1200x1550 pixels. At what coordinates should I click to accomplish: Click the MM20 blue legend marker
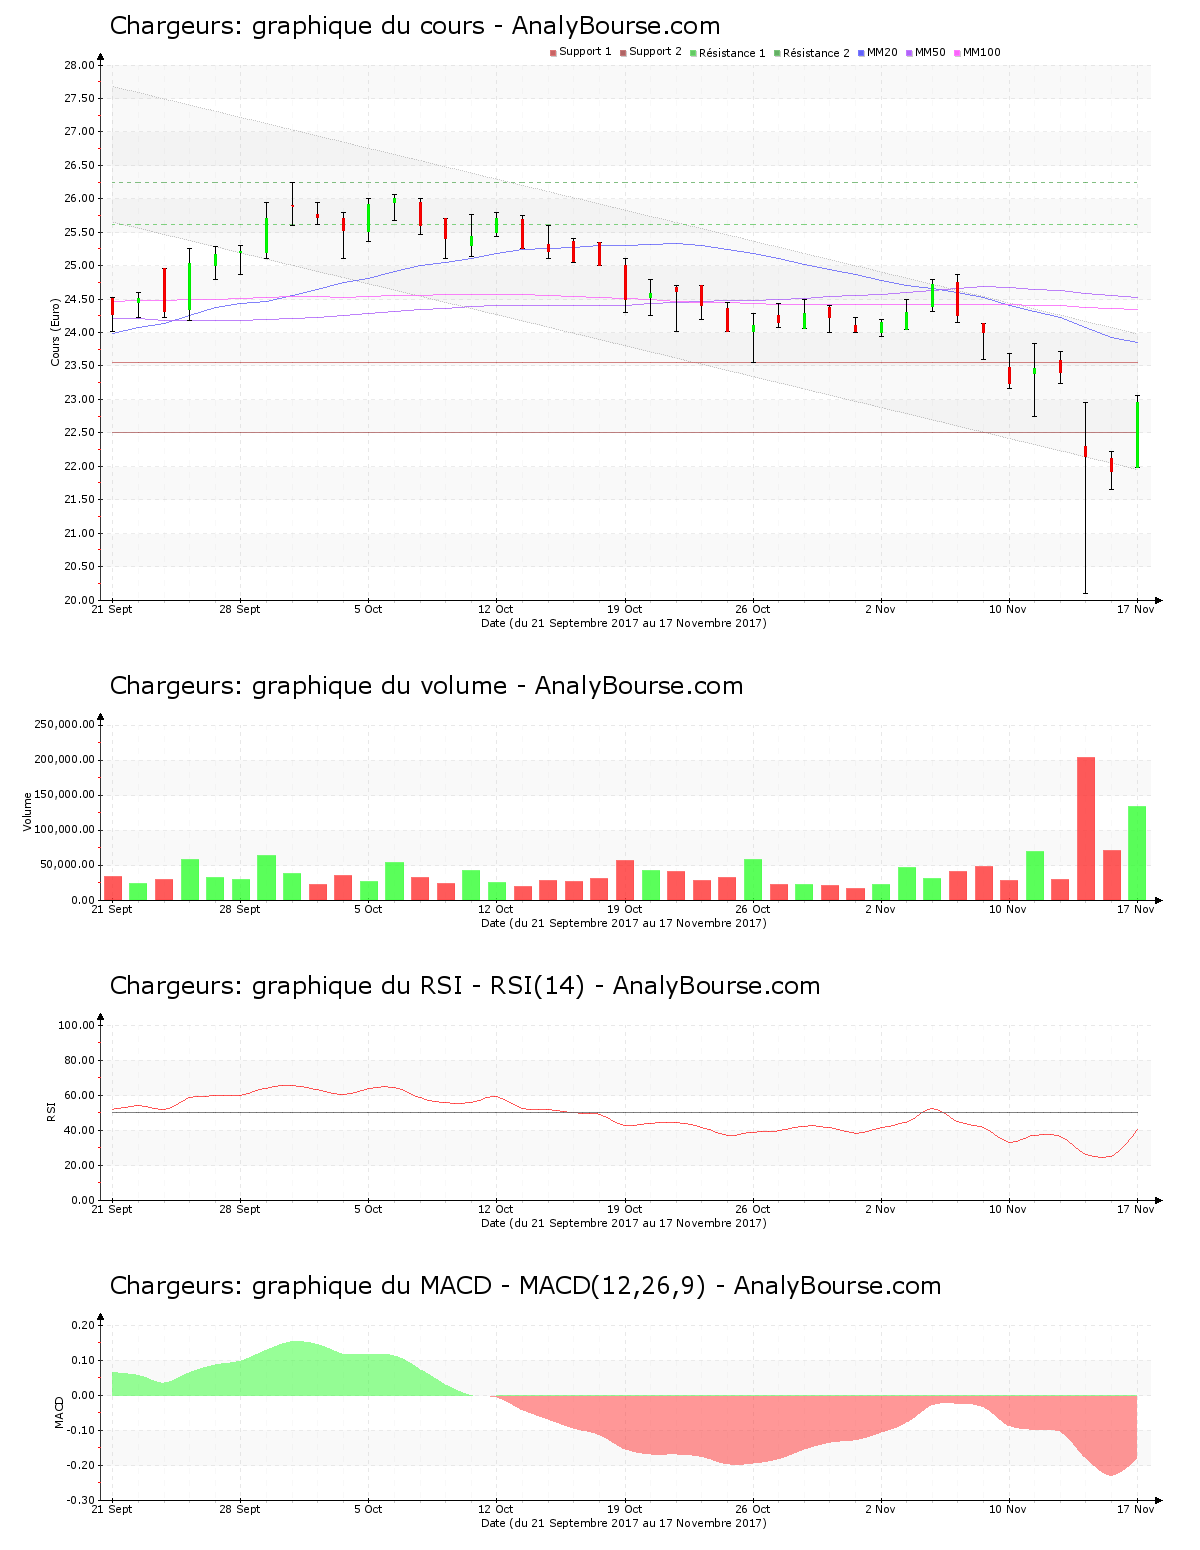pos(861,53)
